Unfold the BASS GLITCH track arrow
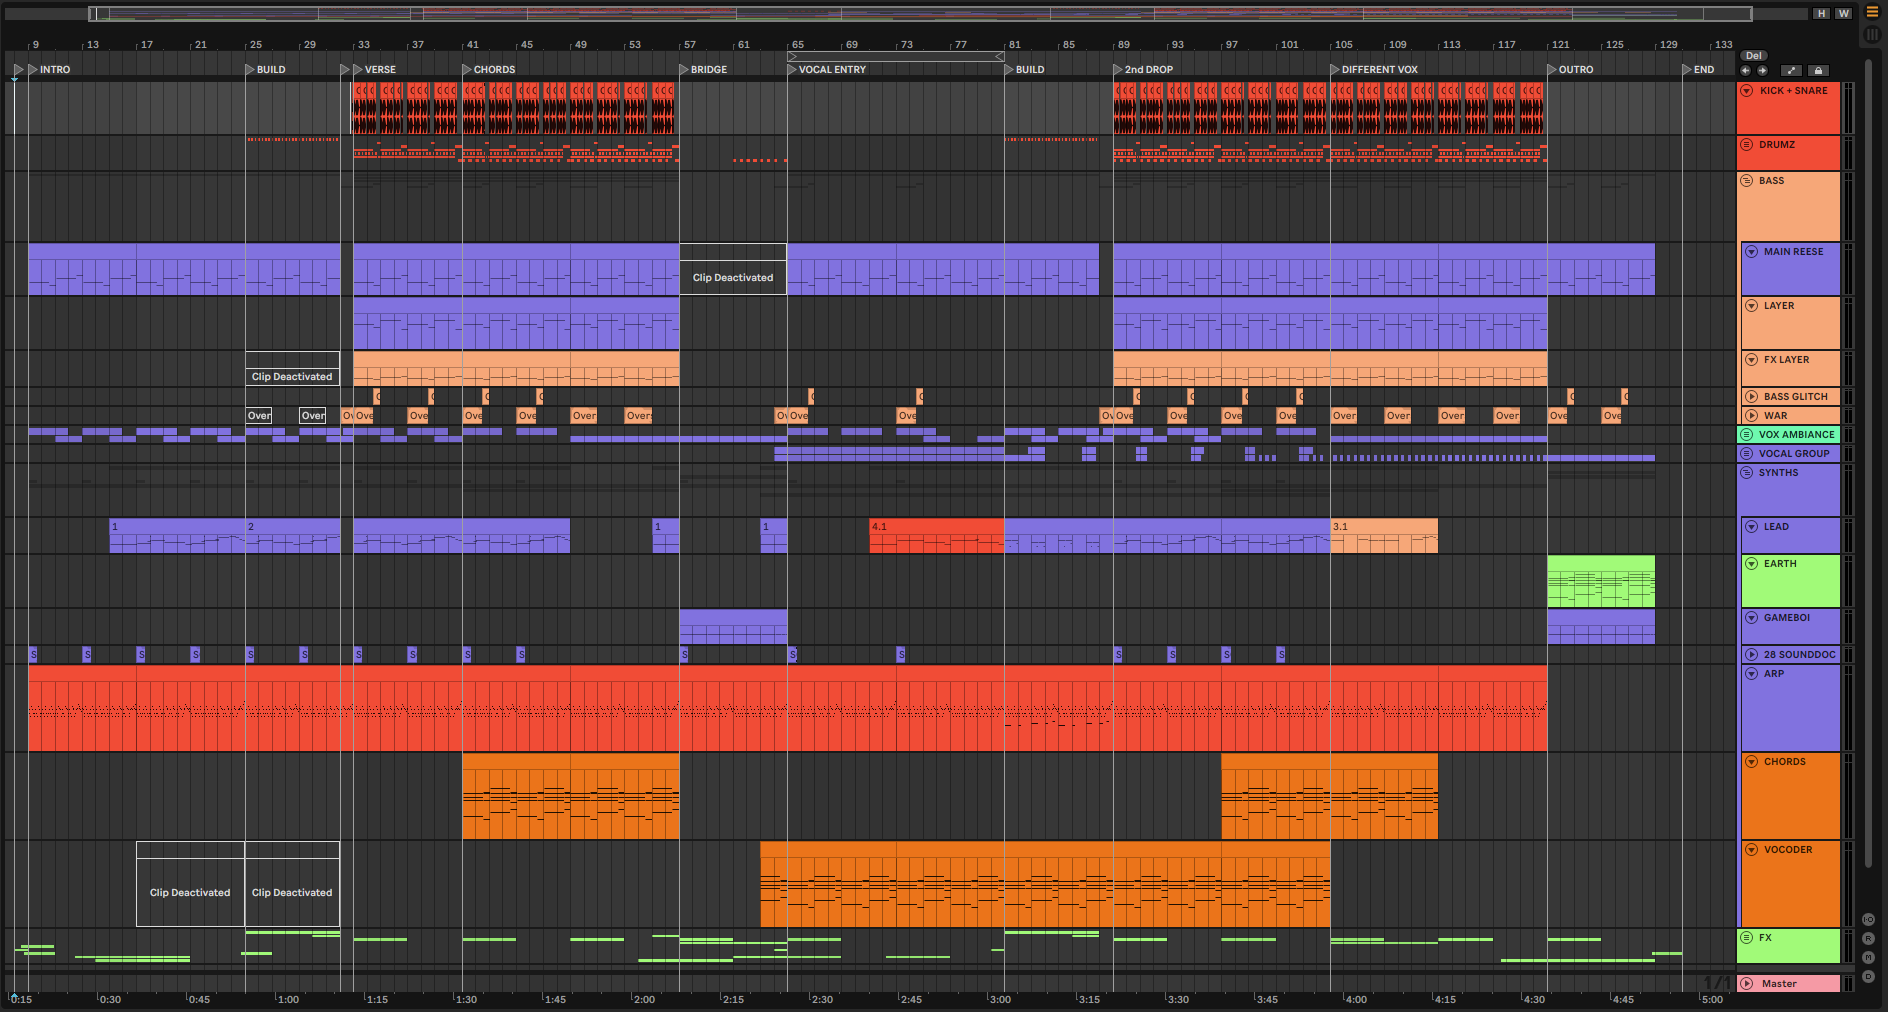 tap(1752, 397)
